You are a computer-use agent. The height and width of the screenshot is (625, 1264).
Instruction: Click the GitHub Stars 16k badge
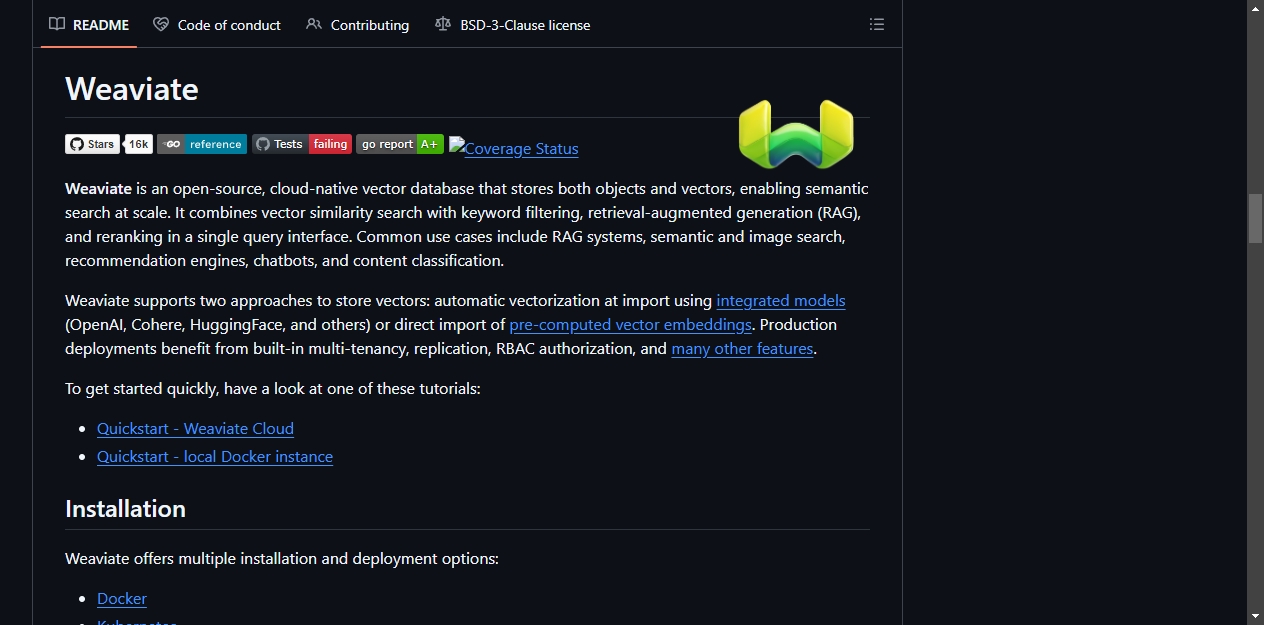tap(109, 144)
